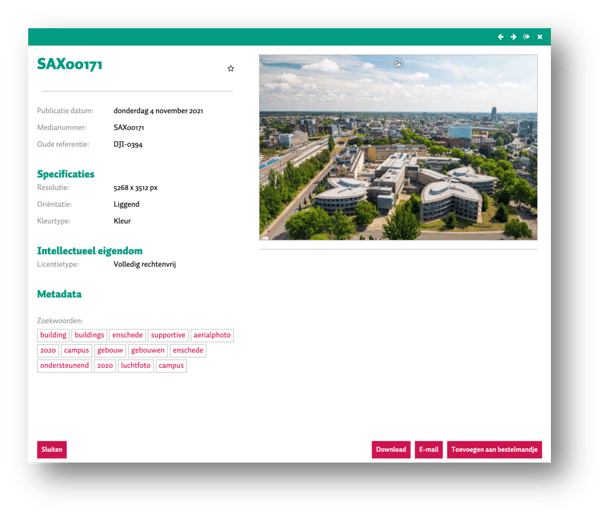Click the 'Specificaties' heading
608x519 pixels.
(66, 174)
